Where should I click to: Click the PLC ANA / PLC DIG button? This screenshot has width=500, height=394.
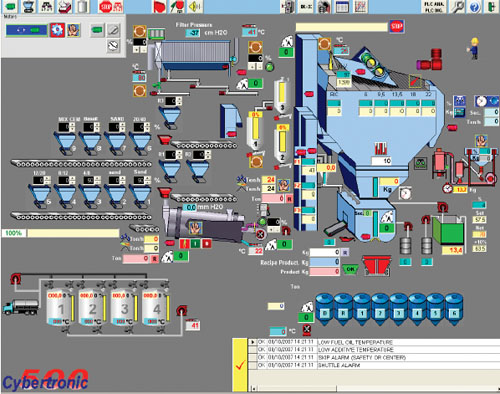point(433,7)
